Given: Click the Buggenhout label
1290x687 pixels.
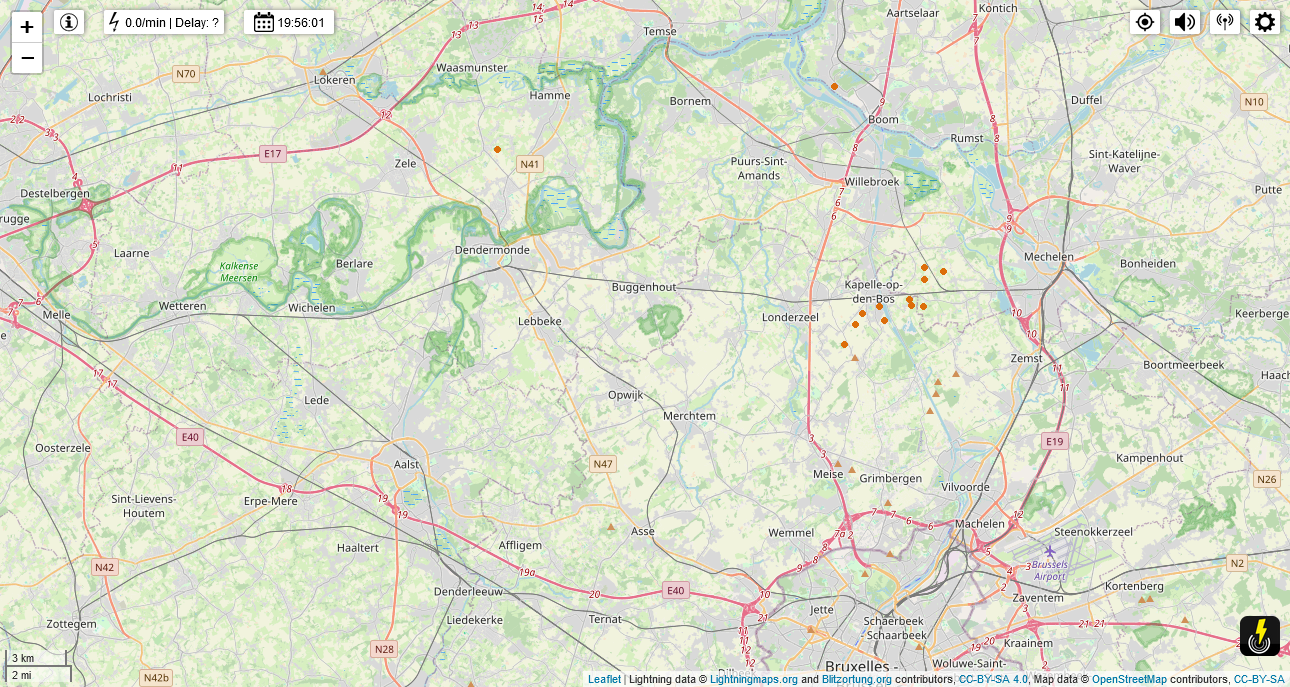Looking at the screenshot, I should pos(644,287).
